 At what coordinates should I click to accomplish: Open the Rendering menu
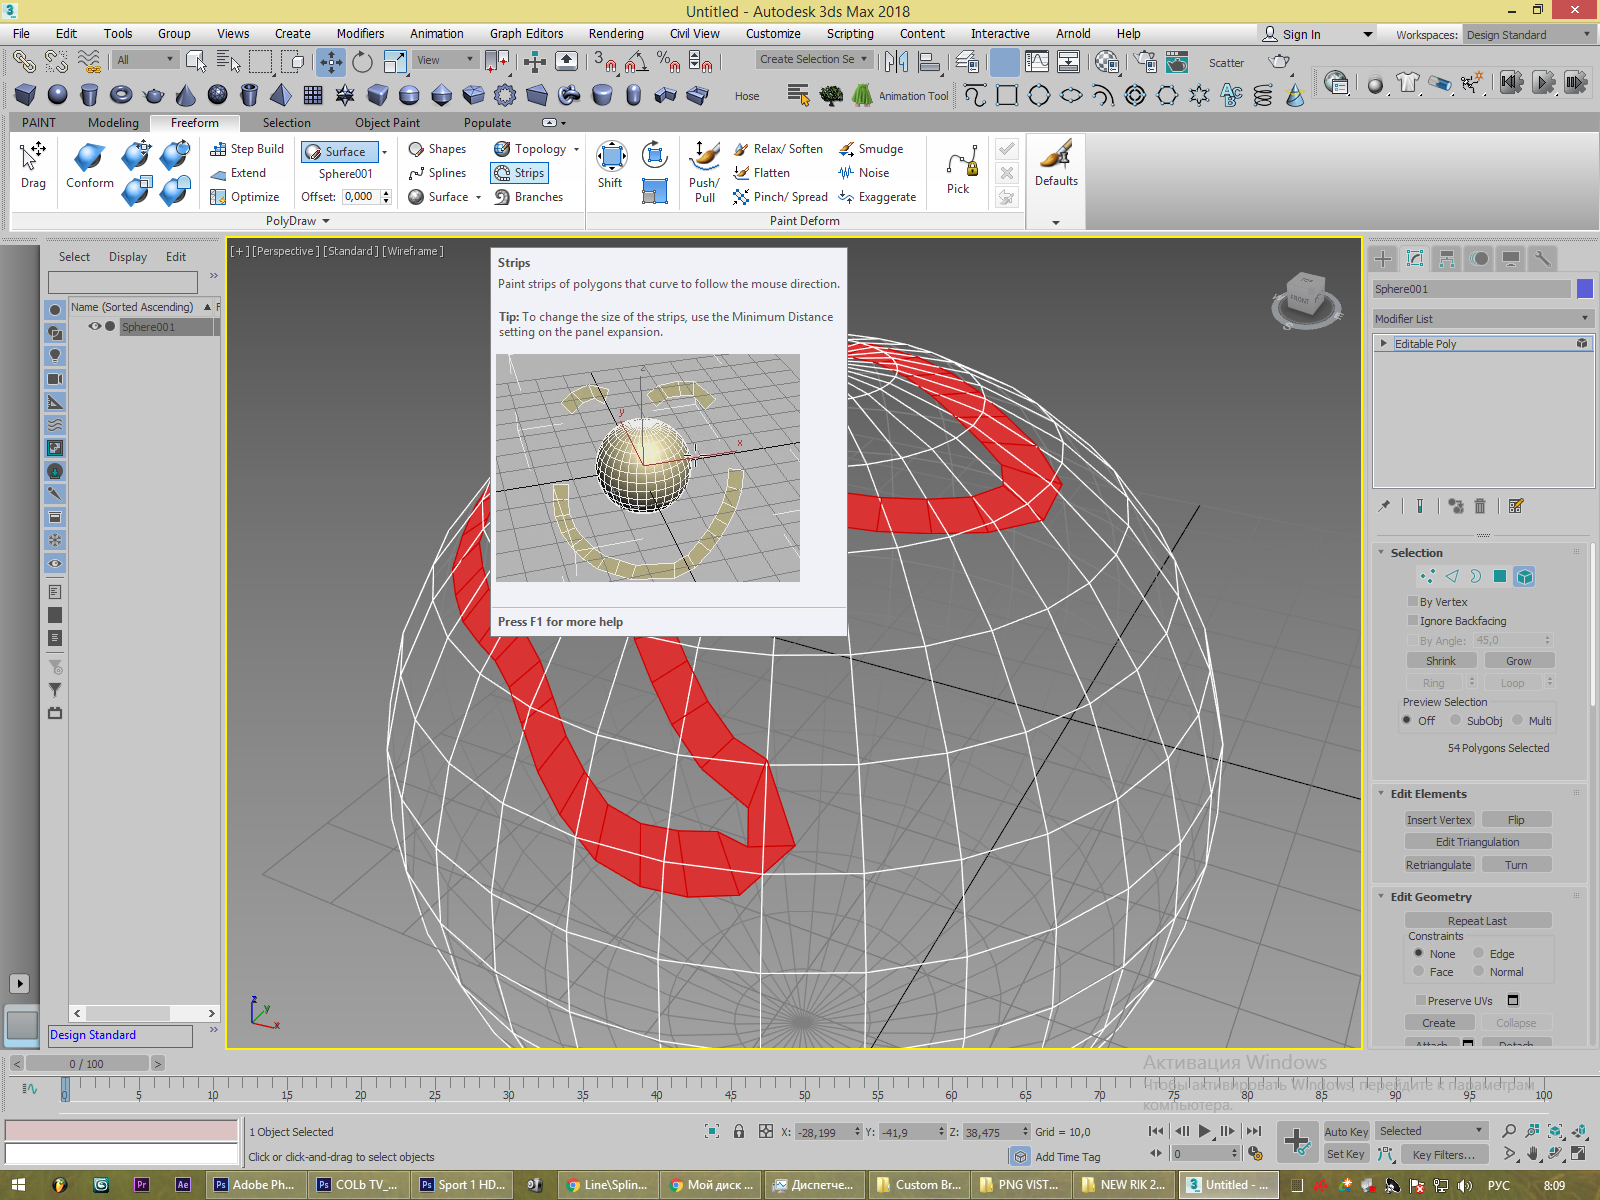tap(616, 34)
